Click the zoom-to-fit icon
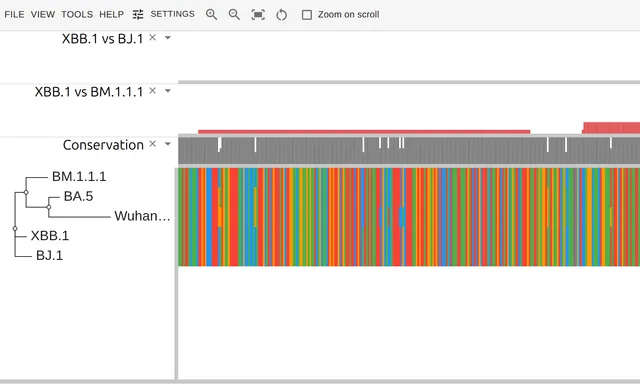The width and height of the screenshot is (640, 384). point(258,15)
